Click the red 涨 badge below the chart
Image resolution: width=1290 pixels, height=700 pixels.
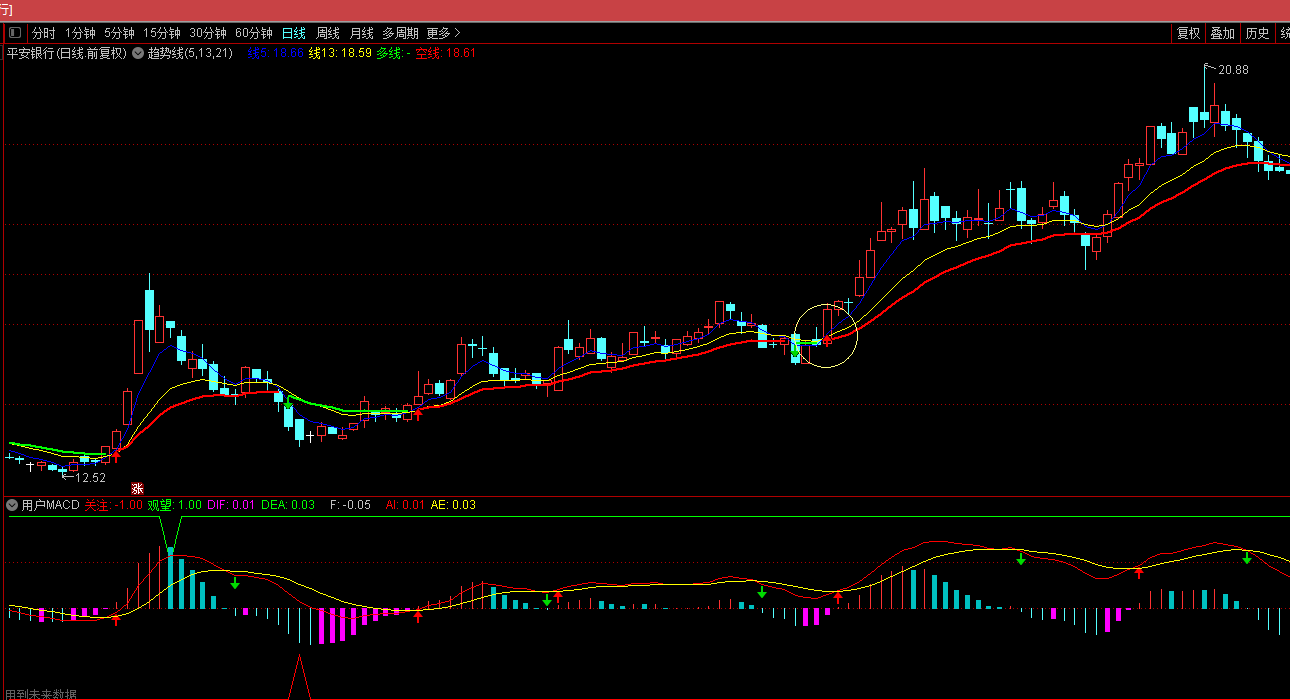137,489
